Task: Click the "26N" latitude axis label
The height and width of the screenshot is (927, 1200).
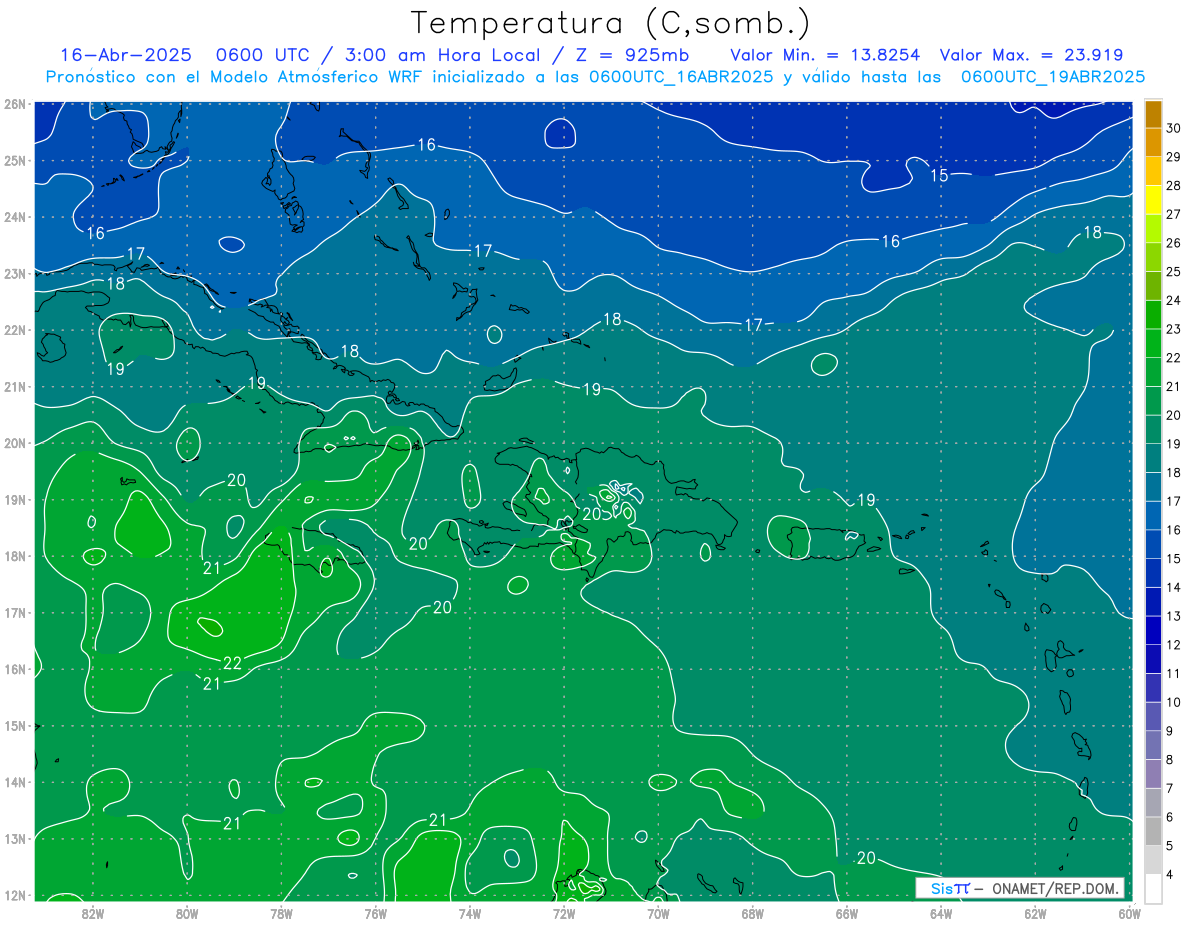Action: [x=14, y=104]
